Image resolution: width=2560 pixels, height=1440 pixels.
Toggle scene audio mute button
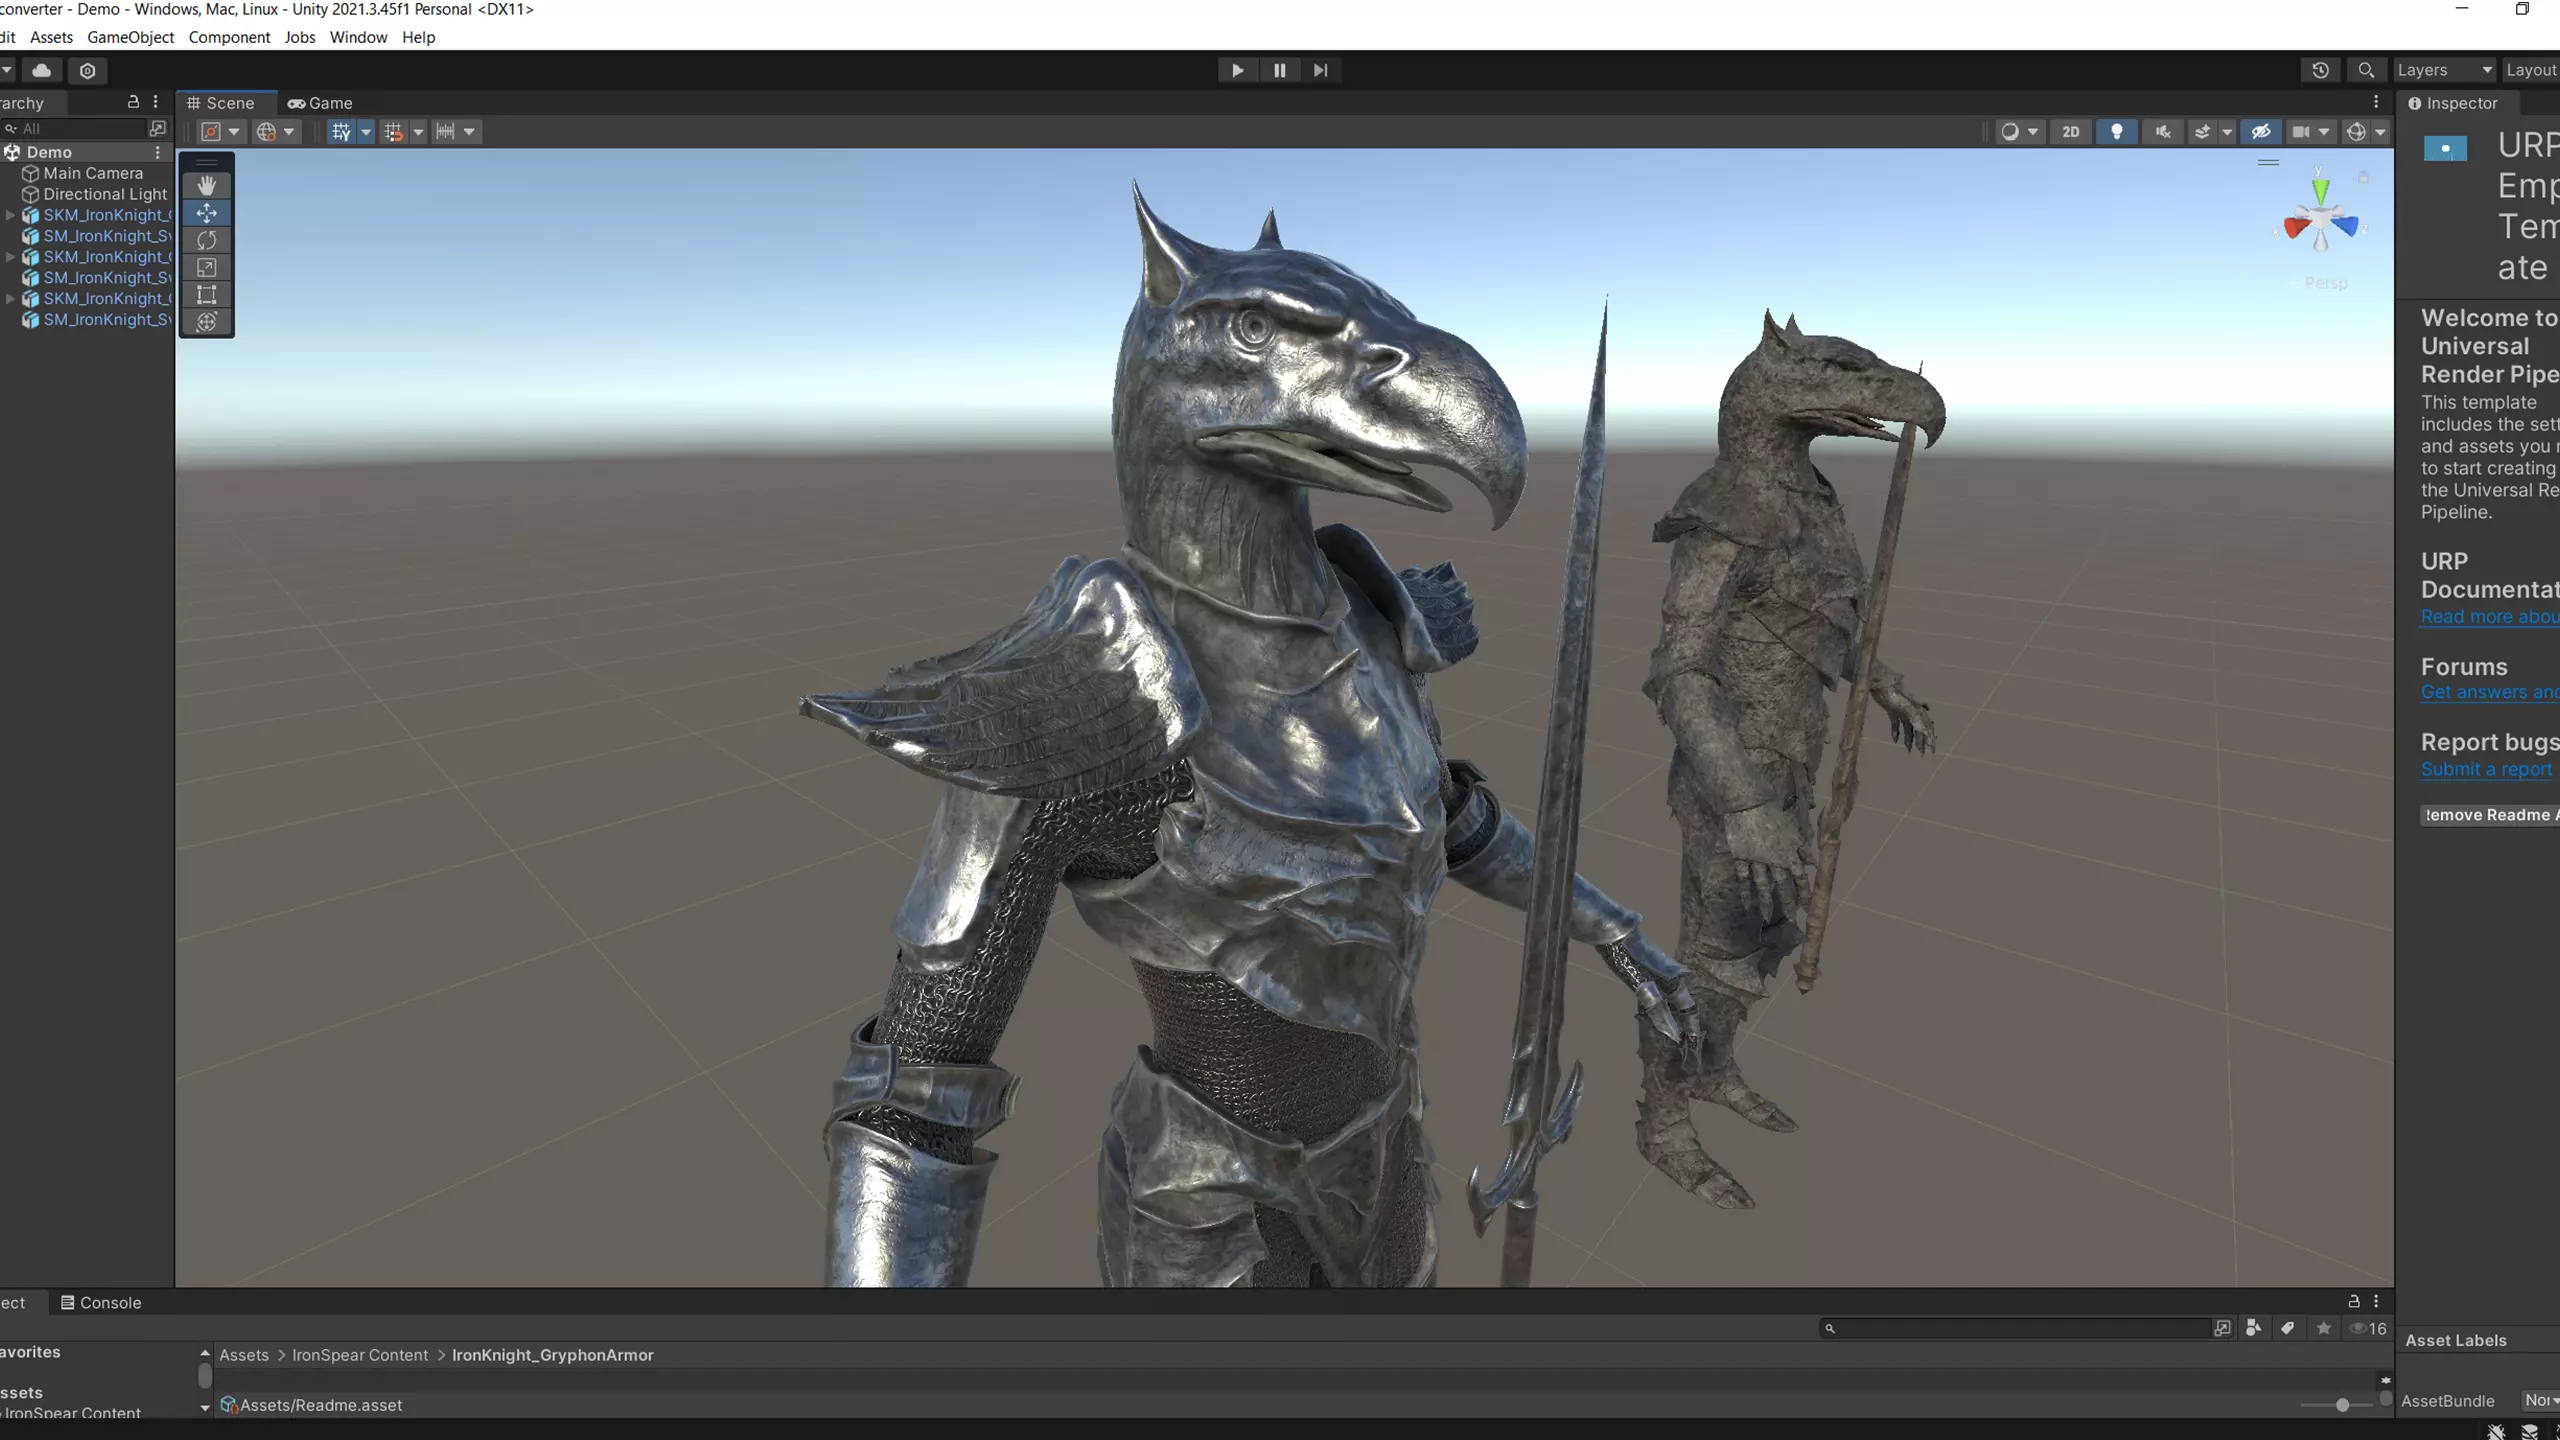click(x=2162, y=132)
